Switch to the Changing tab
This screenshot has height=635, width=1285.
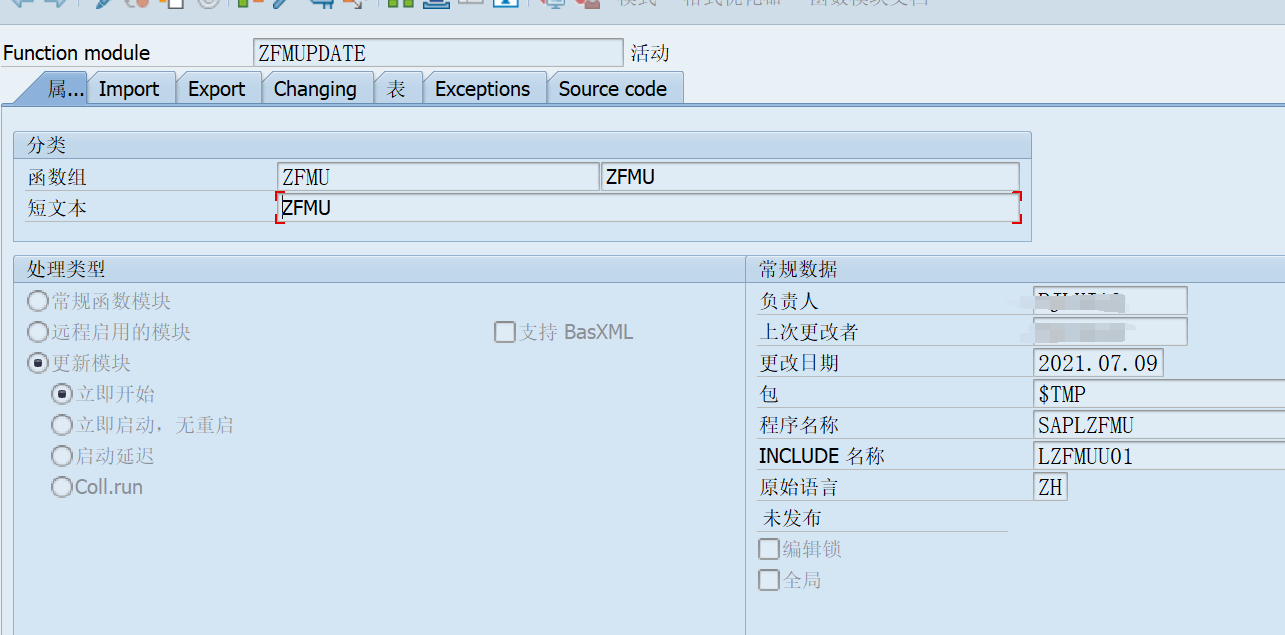click(x=317, y=88)
